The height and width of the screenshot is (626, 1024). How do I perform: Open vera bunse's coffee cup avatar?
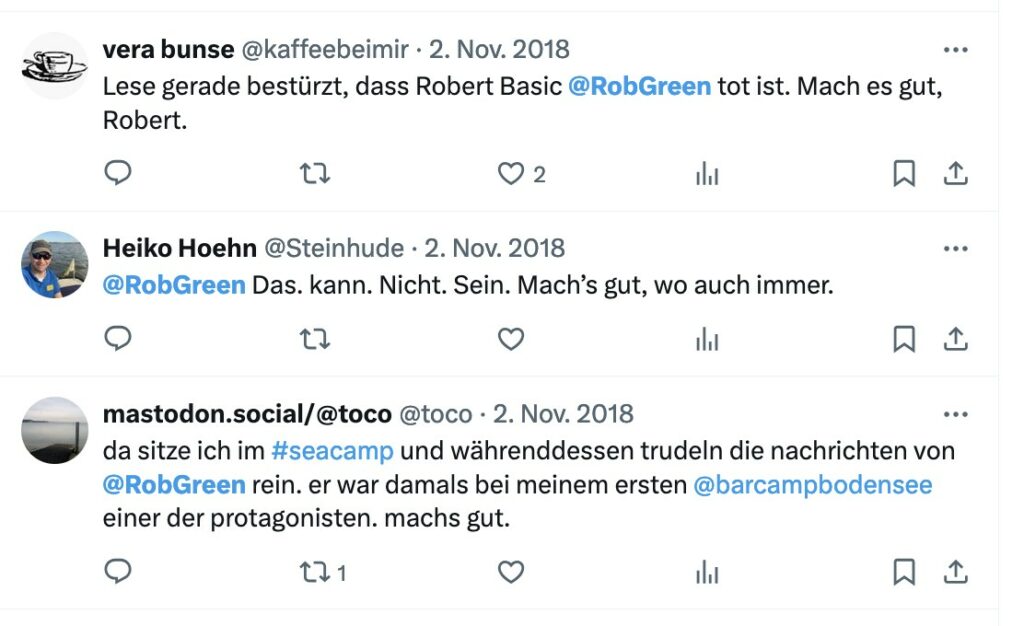[54, 65]
